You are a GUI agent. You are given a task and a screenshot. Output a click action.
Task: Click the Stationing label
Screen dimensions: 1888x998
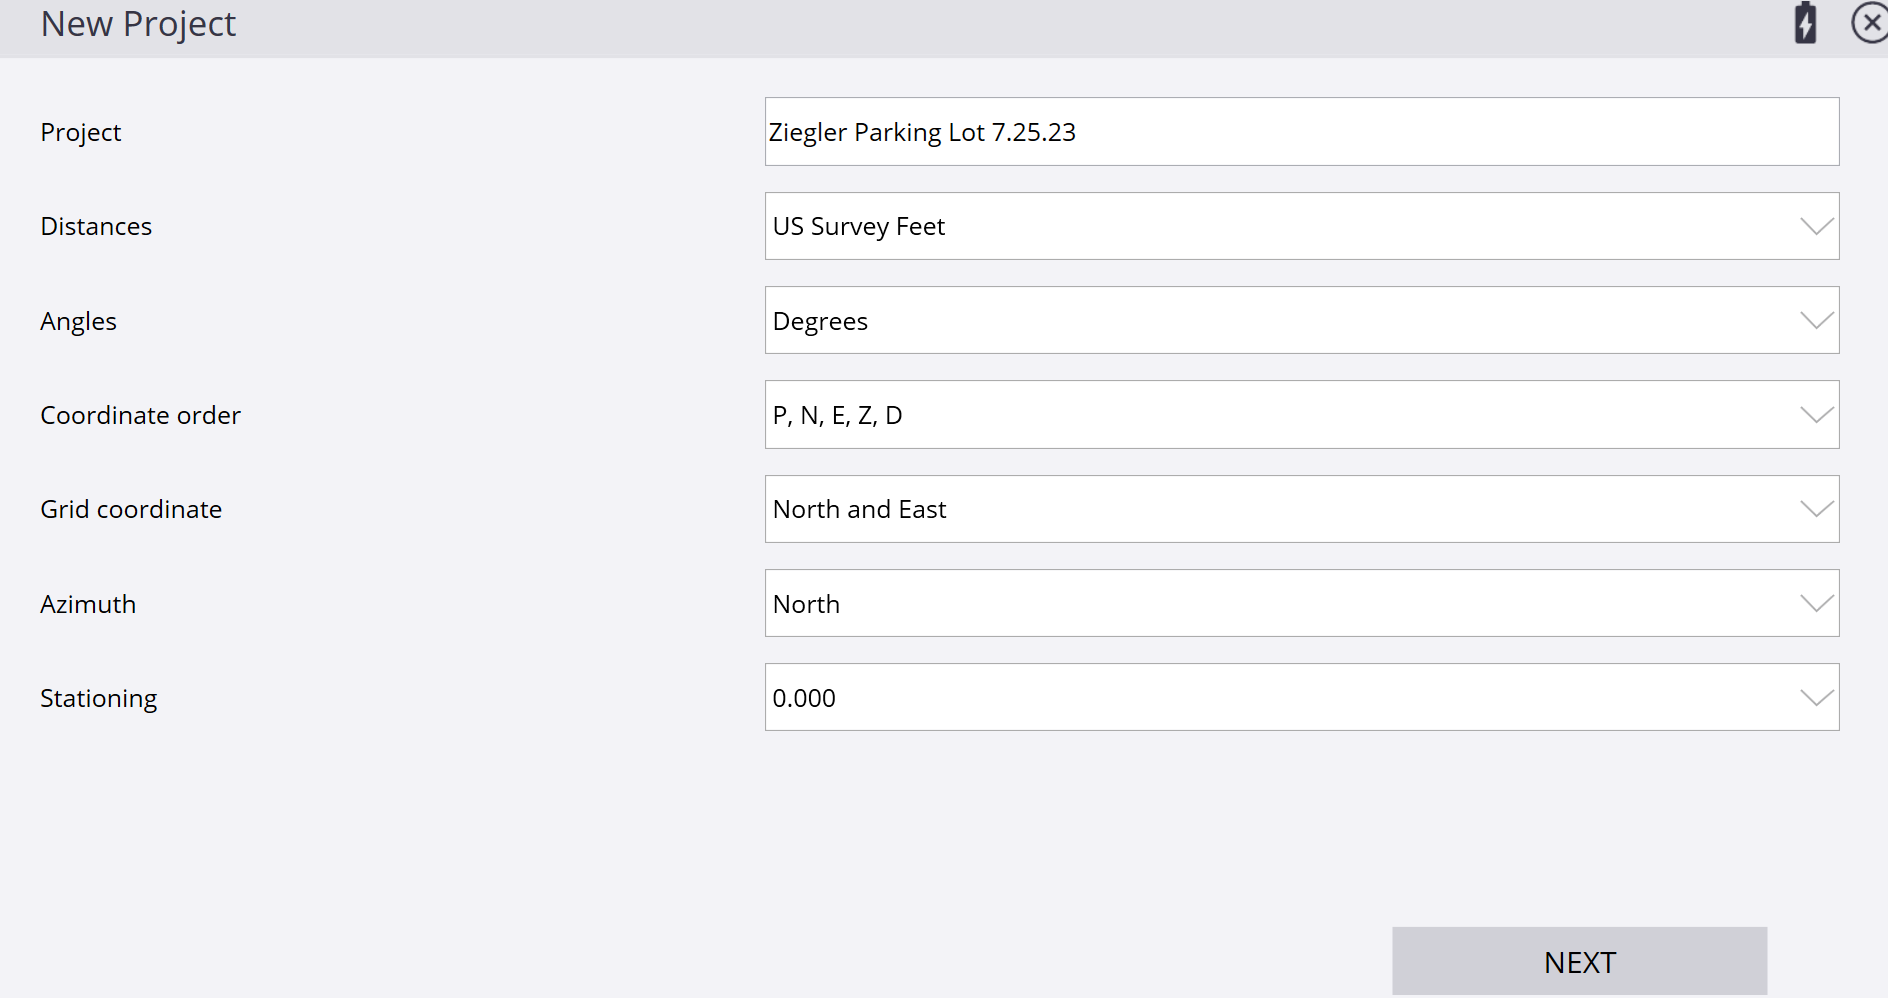[99, 699]
